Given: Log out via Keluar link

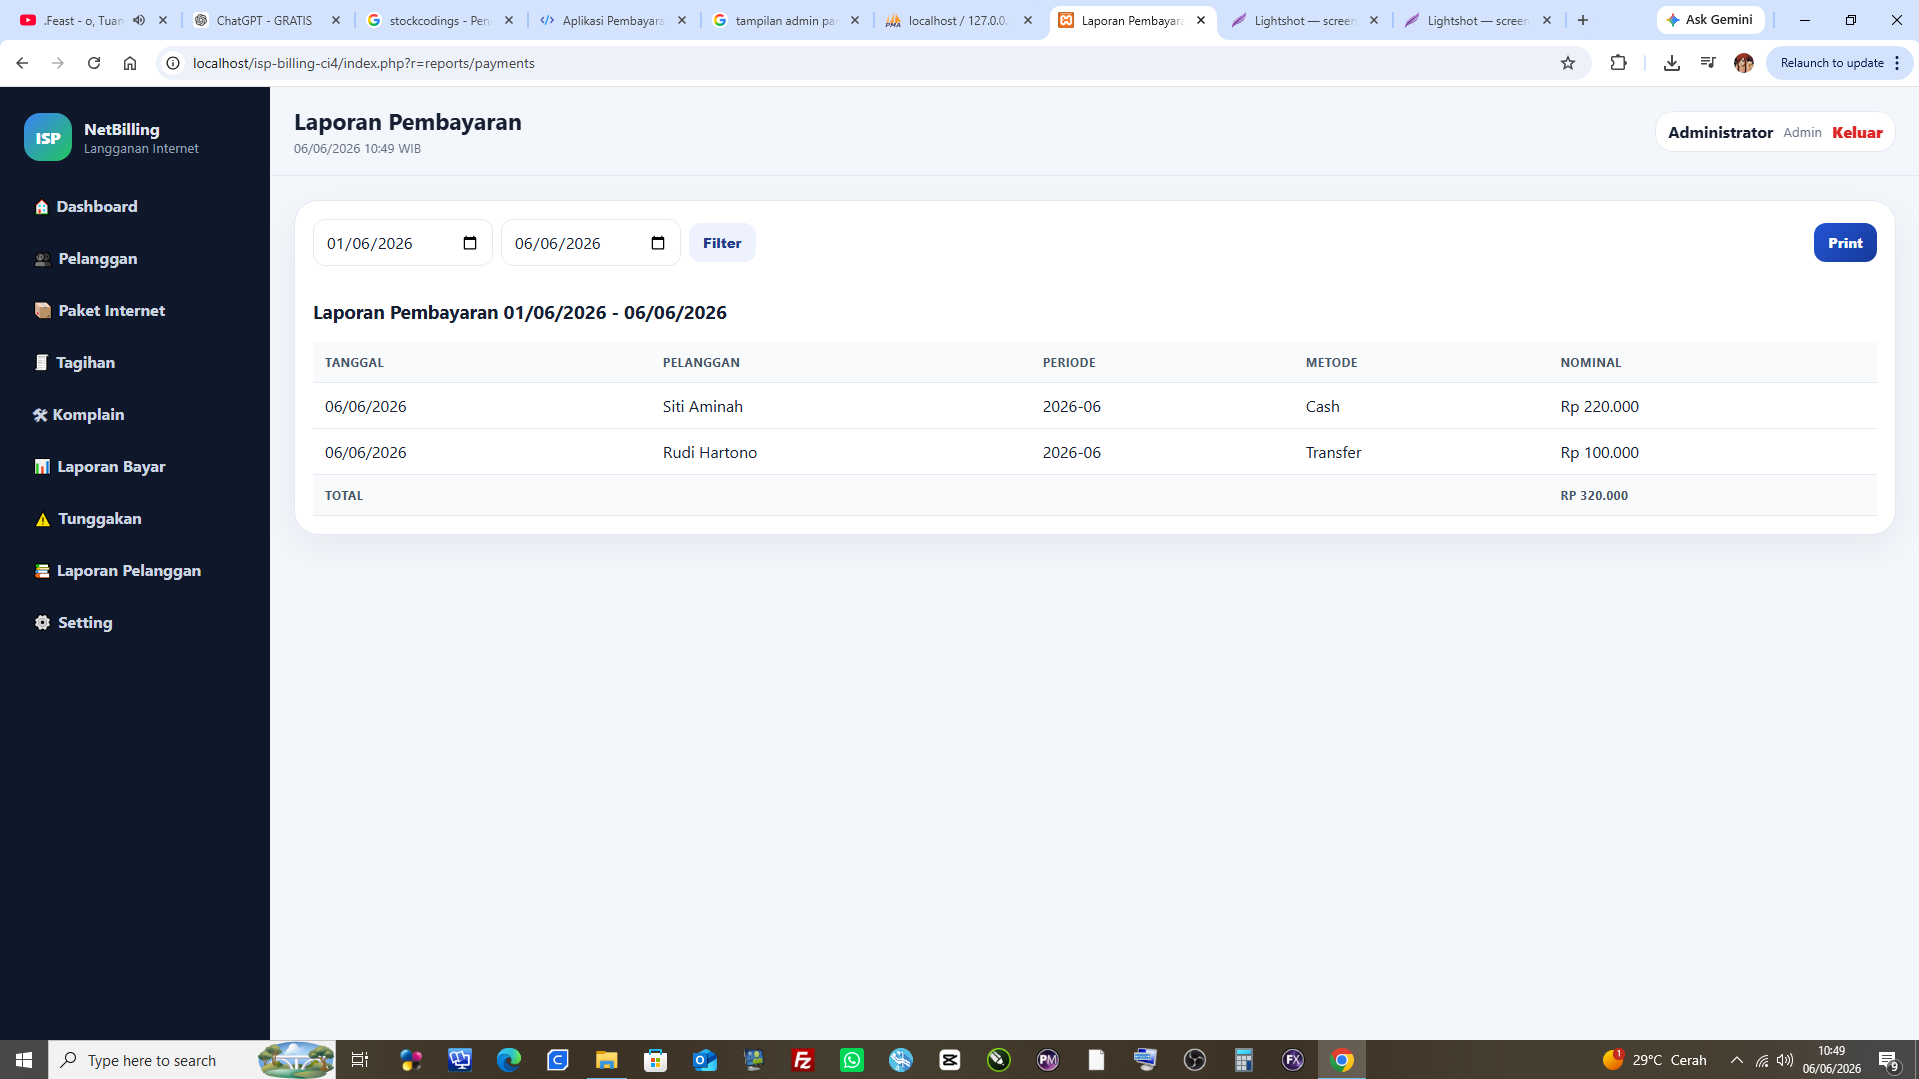Looking at the screenshot, I should point(1857,132).
